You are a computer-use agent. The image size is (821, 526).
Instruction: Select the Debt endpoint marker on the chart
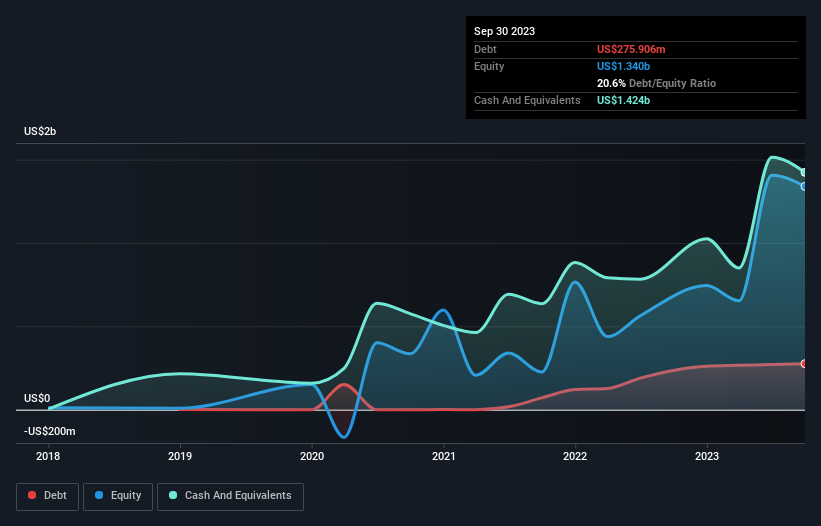804,364
